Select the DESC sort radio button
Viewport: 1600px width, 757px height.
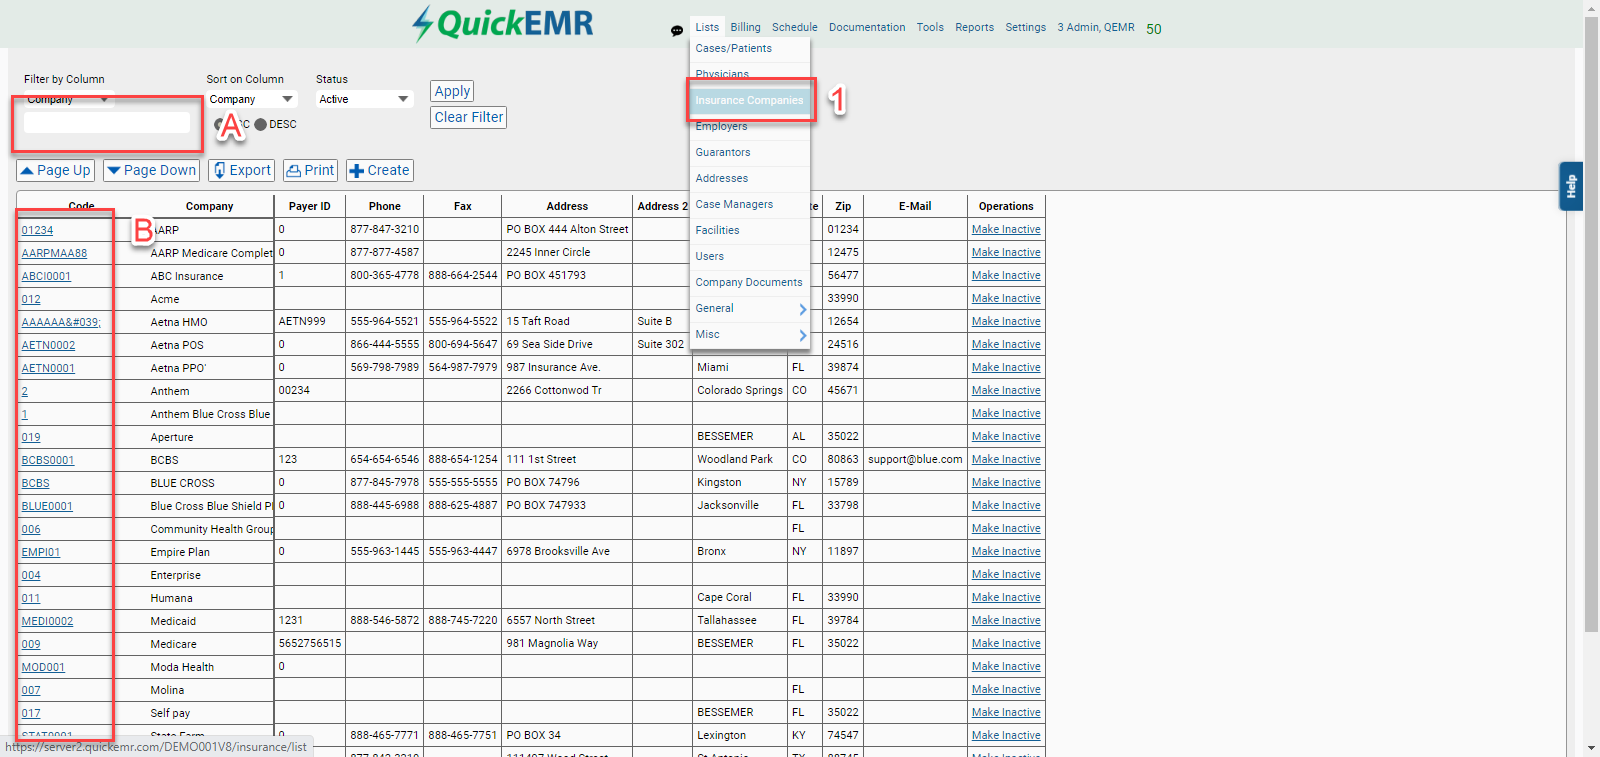coord(260,125)
